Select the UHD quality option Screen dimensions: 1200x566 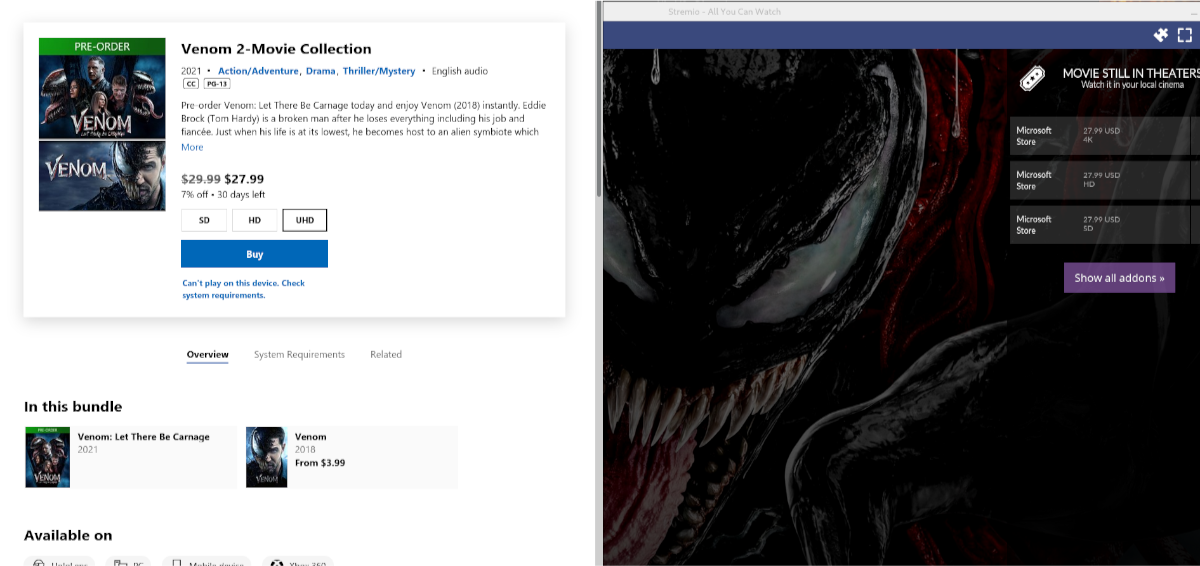click(x=305, y=220)
